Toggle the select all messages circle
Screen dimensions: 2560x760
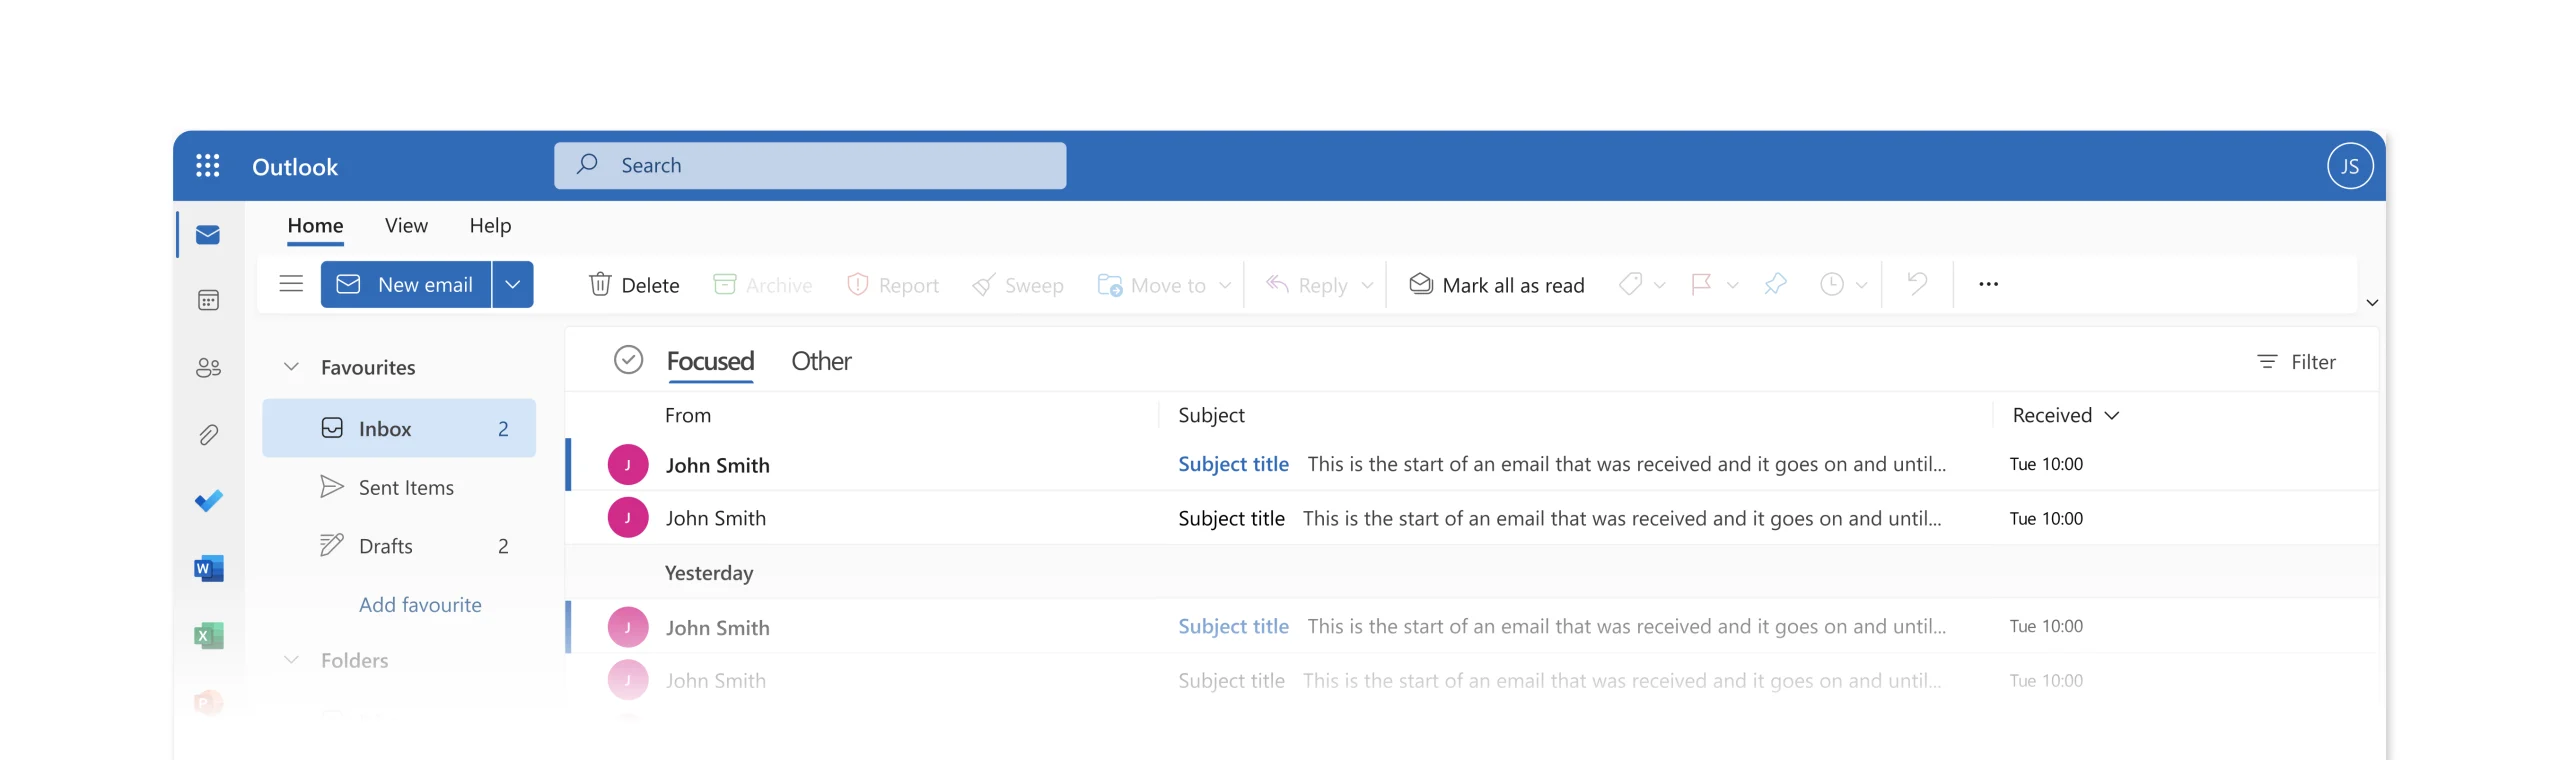tap(628, 360)
